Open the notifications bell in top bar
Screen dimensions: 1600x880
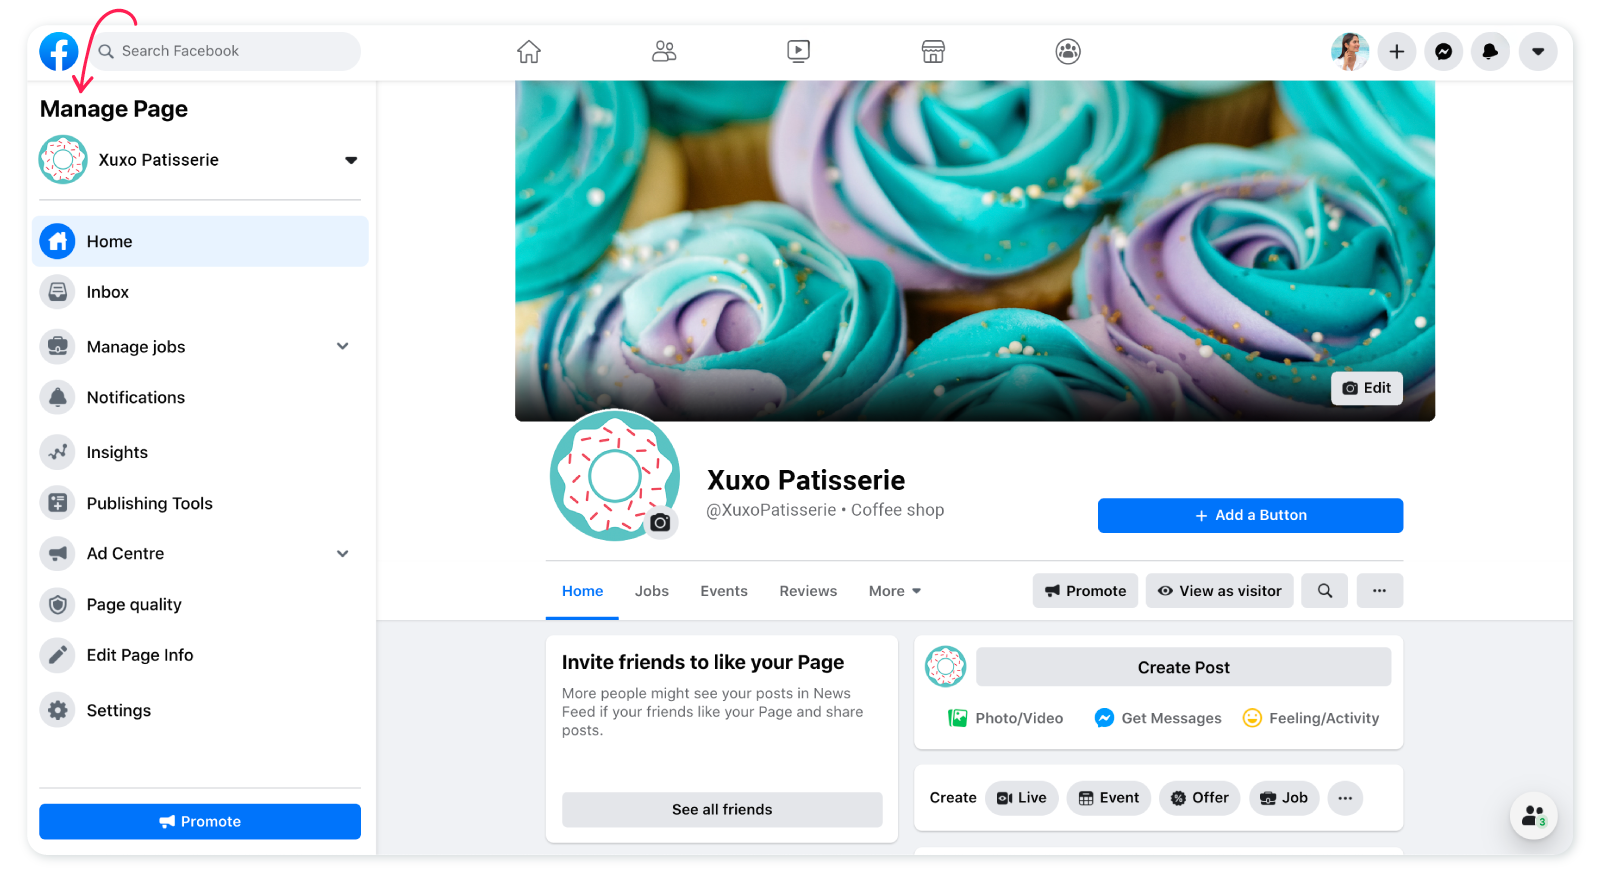(1490, 51)
